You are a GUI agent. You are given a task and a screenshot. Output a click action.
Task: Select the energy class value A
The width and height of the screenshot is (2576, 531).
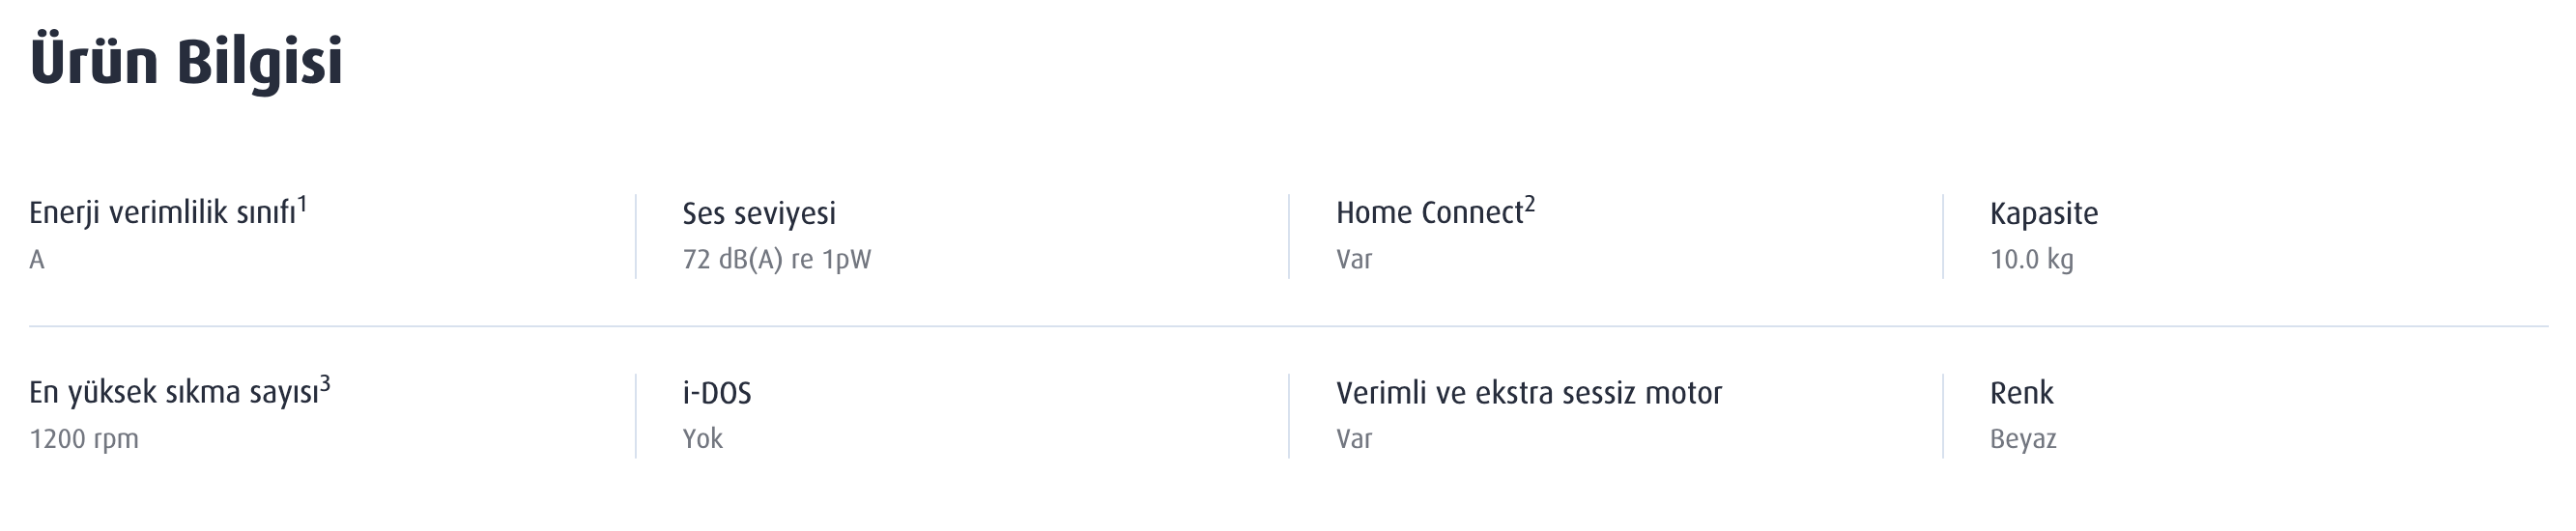tap(37, 260)
